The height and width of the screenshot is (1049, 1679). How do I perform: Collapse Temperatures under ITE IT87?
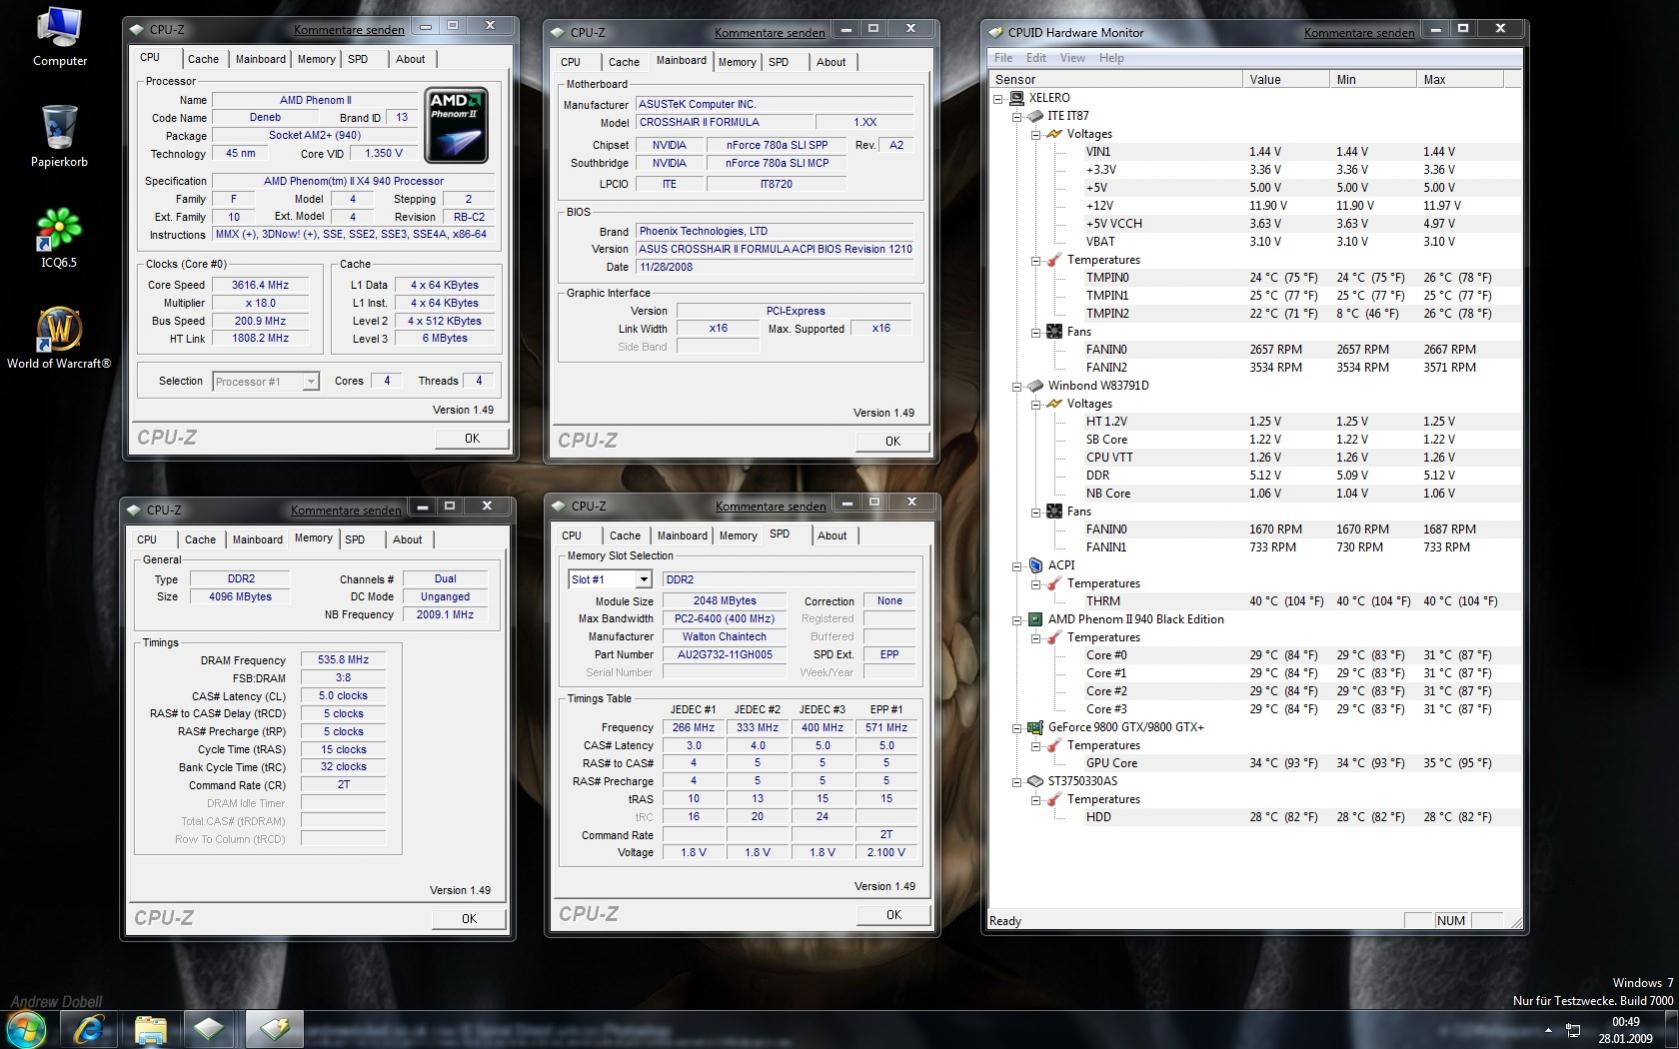1036,260
